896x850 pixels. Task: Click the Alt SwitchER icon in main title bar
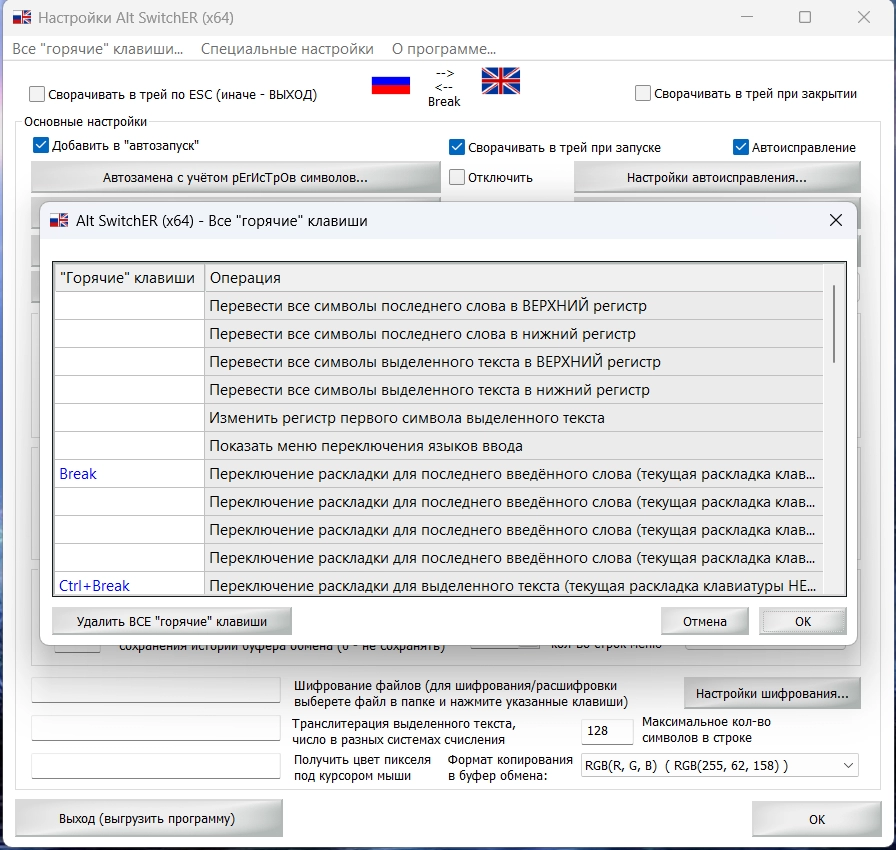(x=22, y=18)
